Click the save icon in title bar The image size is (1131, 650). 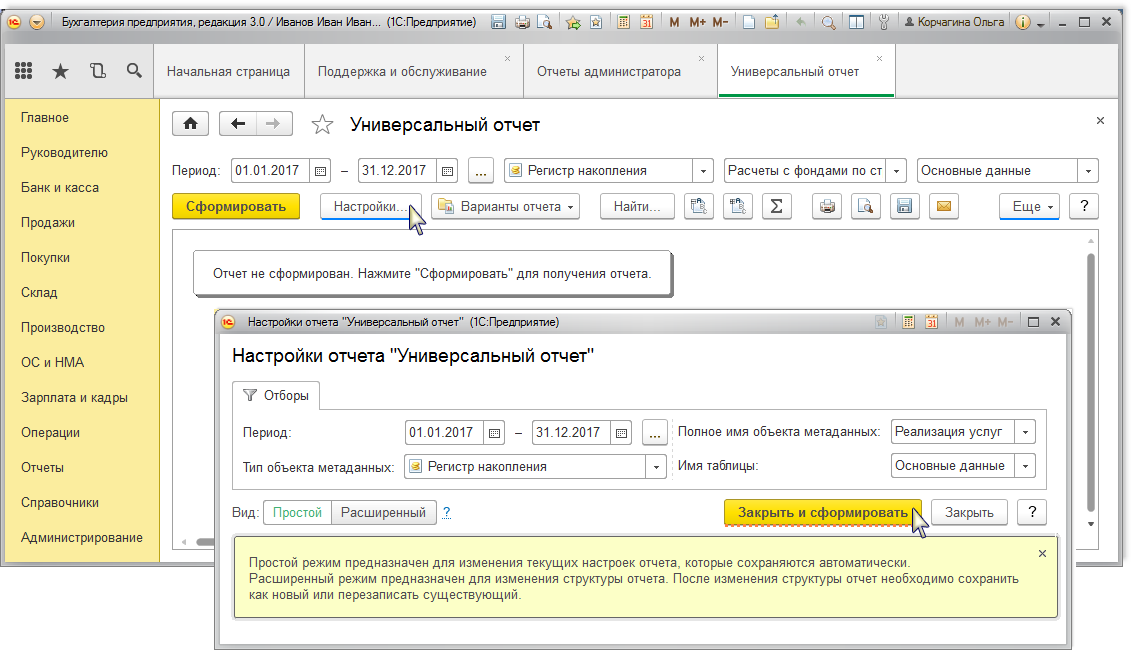(x=498, y=22)
